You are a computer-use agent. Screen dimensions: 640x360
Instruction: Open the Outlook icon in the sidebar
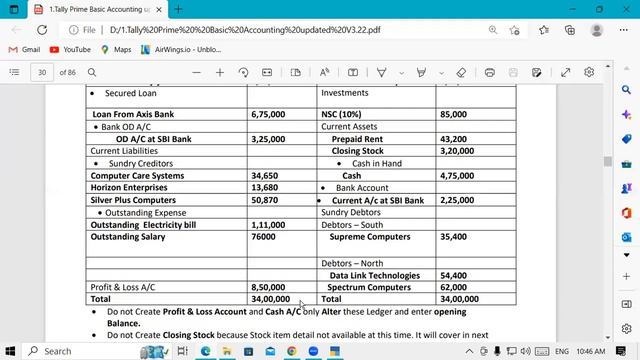point(627,237)
